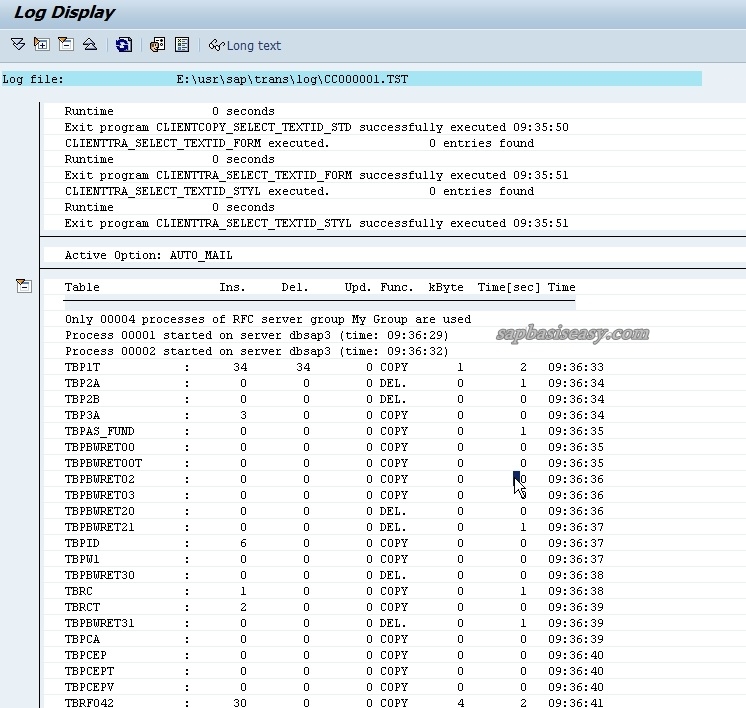Select table name TBPCA
The image size is (746, 708).
pos(82,639)
